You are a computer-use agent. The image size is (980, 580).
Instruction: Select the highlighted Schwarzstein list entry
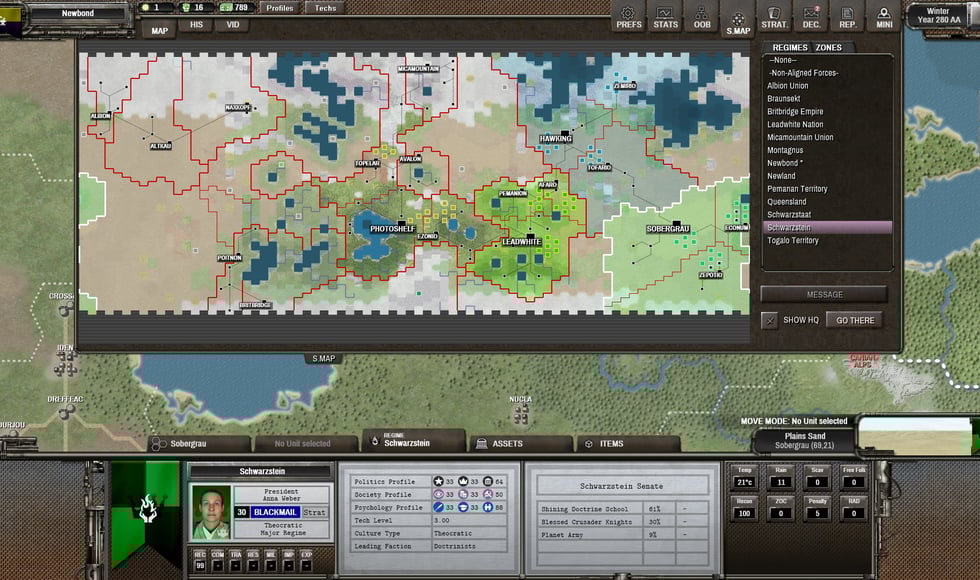click(828, 228)
